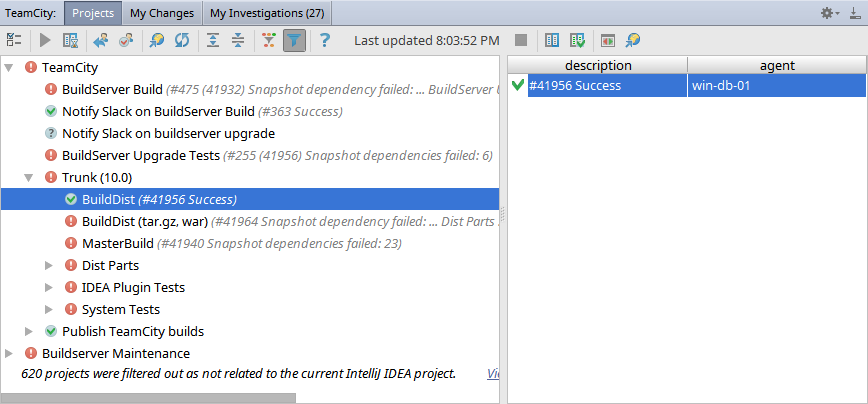Click the person with checkmark icon

(126, 40)
